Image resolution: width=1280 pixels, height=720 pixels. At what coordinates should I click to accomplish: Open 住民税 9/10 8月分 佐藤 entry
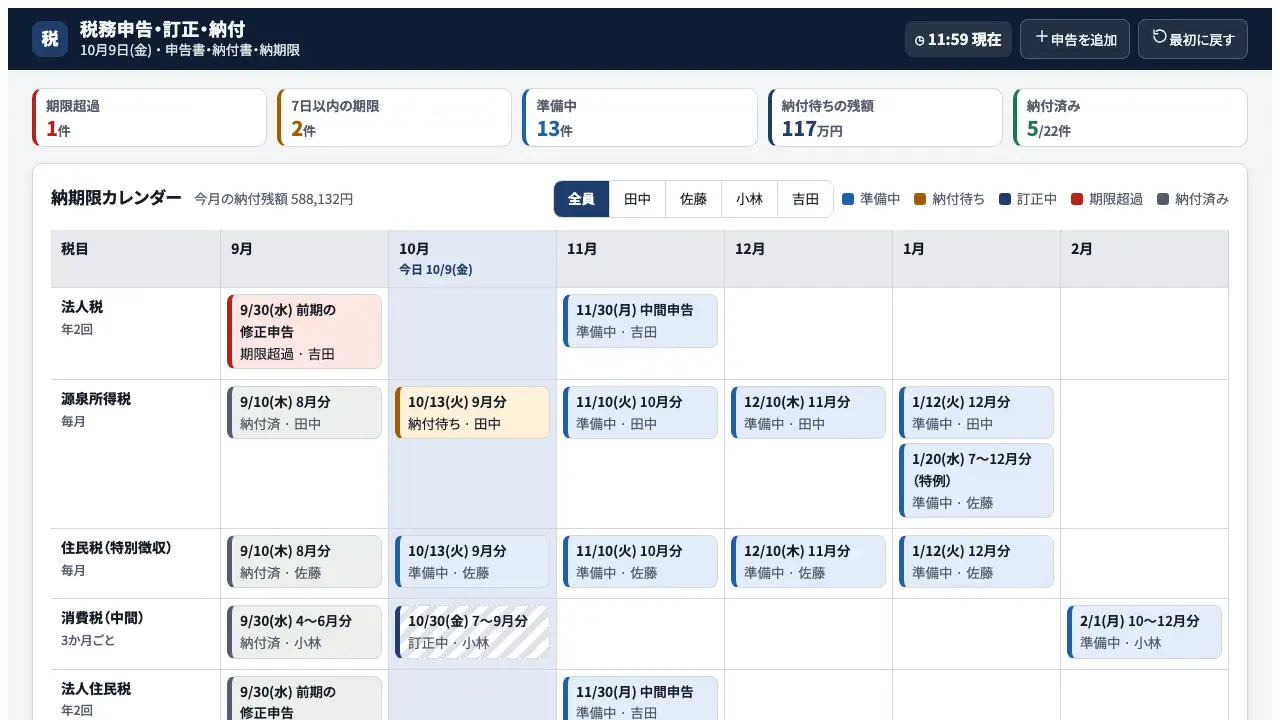[x=304, y=562]
